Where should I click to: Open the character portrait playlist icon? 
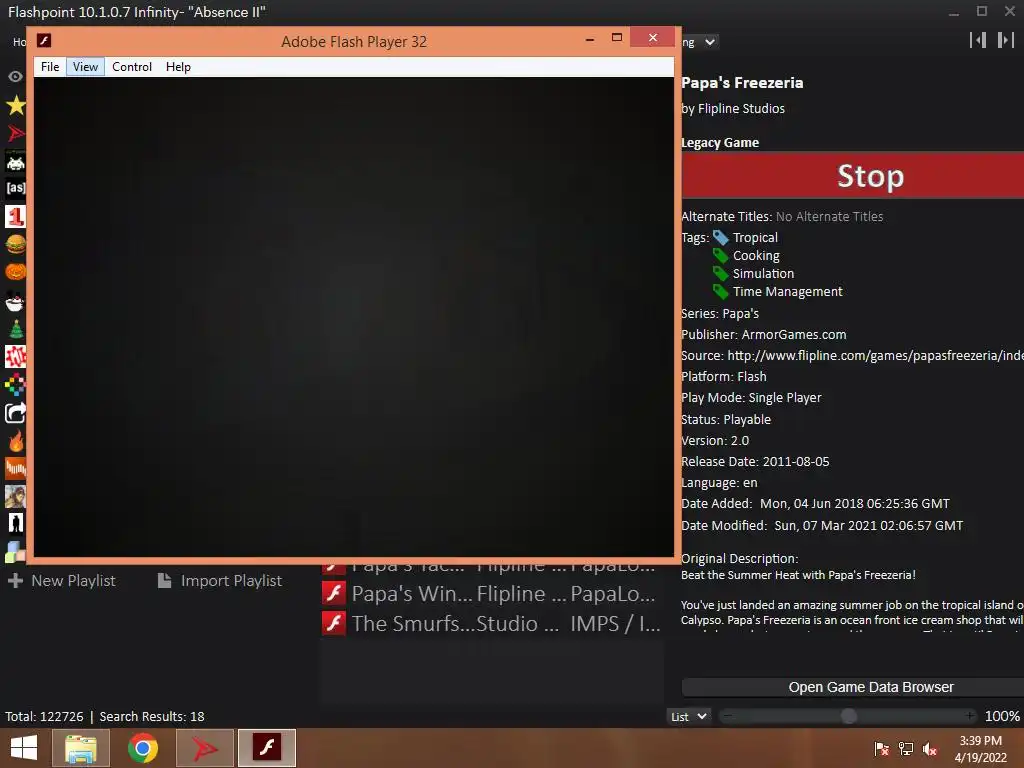(16, 496)
